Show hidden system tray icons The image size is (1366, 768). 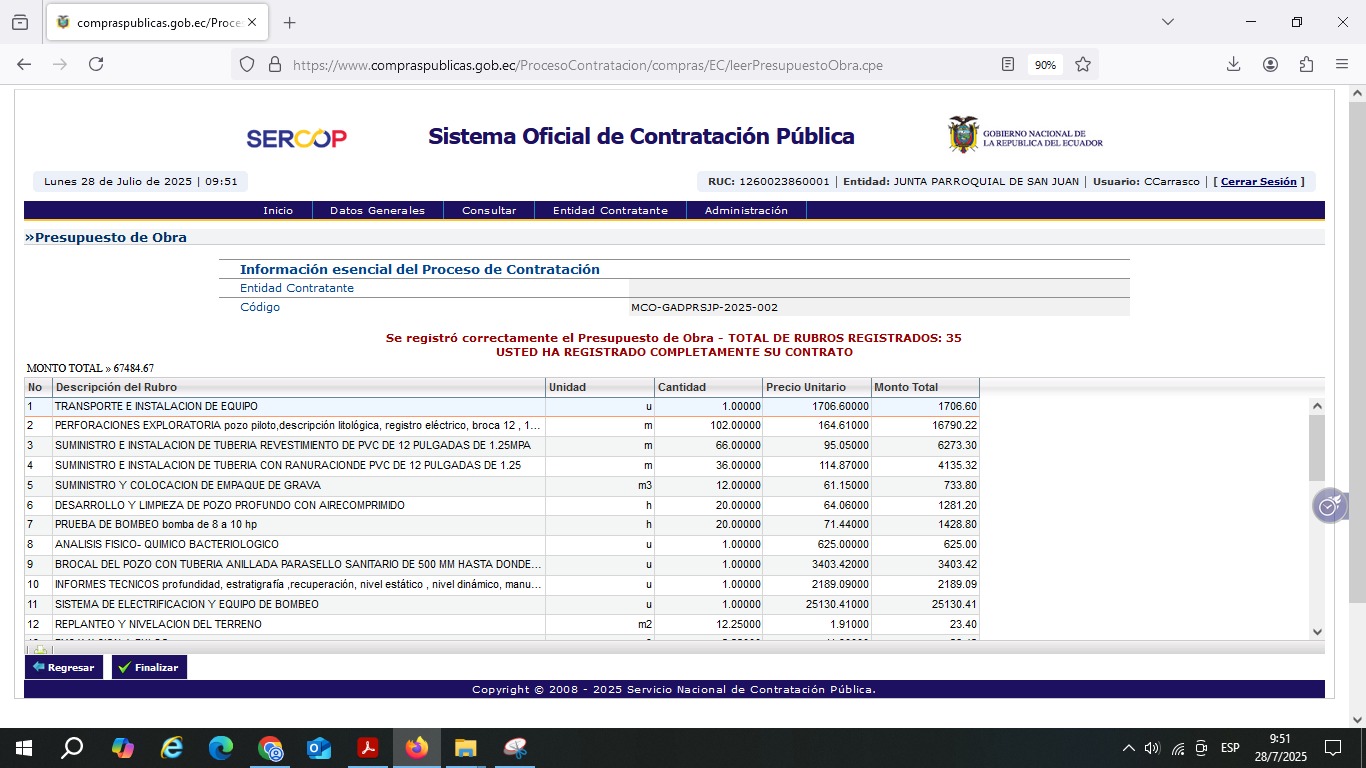(x=1129, y=748)
